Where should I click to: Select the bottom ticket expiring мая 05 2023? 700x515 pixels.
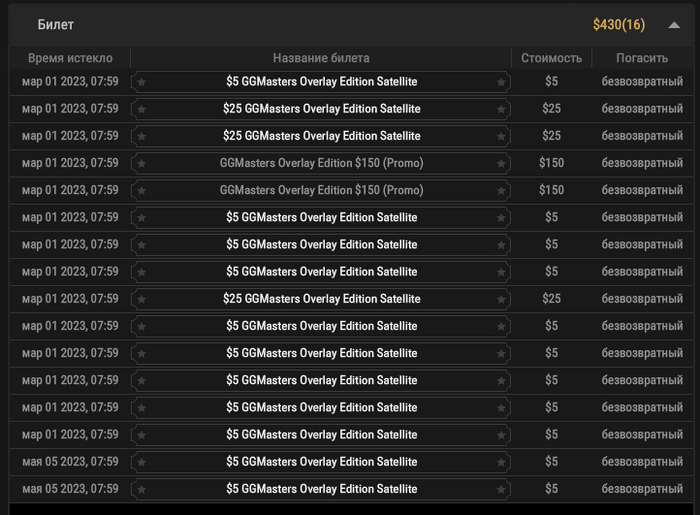point(321,489)
